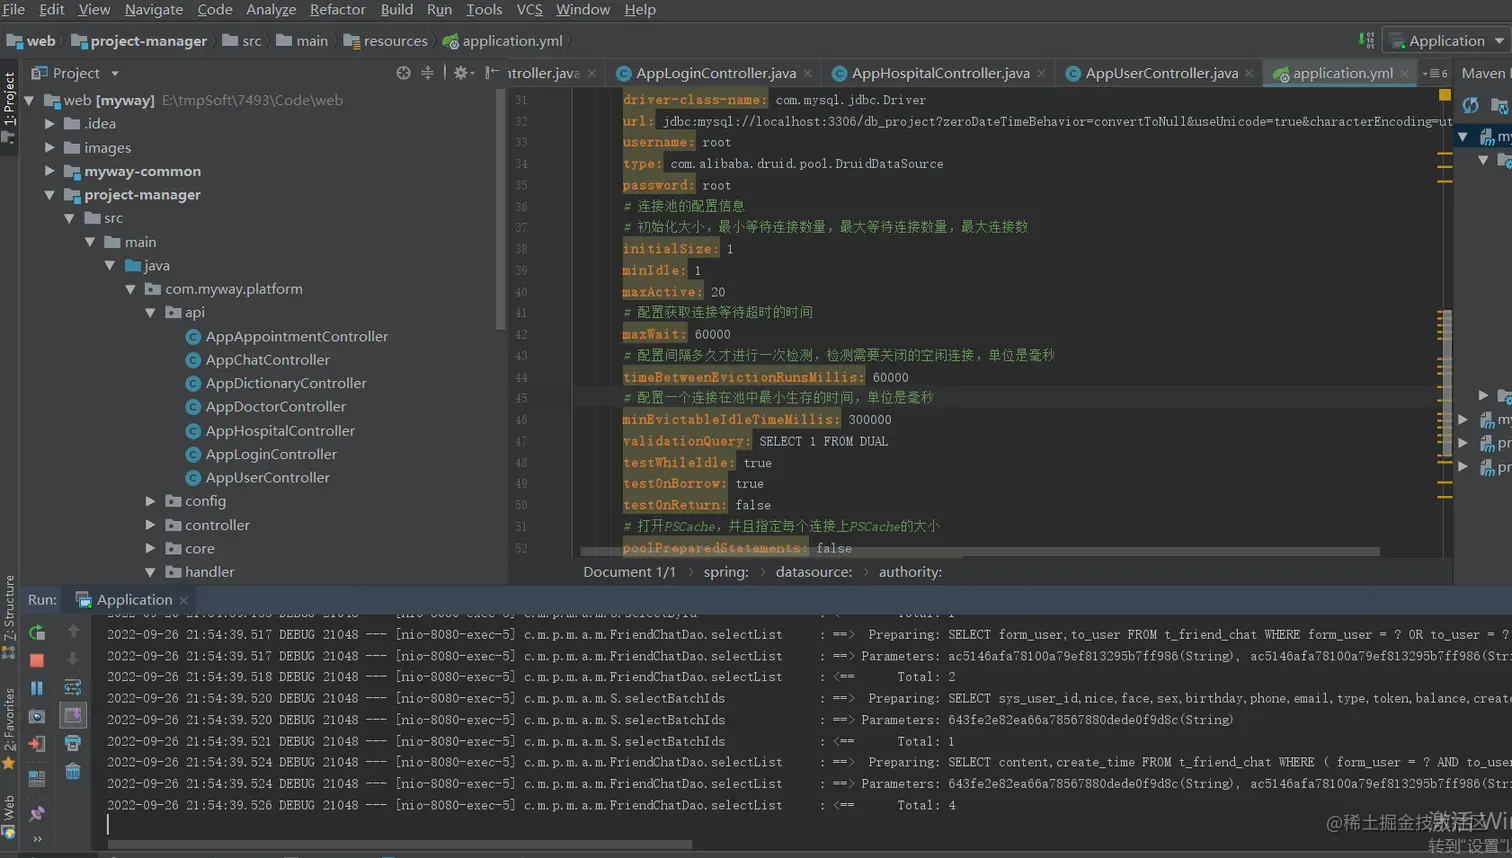Print the console output using the printer icon
1512x858 pixels.
pyautogui.click(x=73, y=743)
